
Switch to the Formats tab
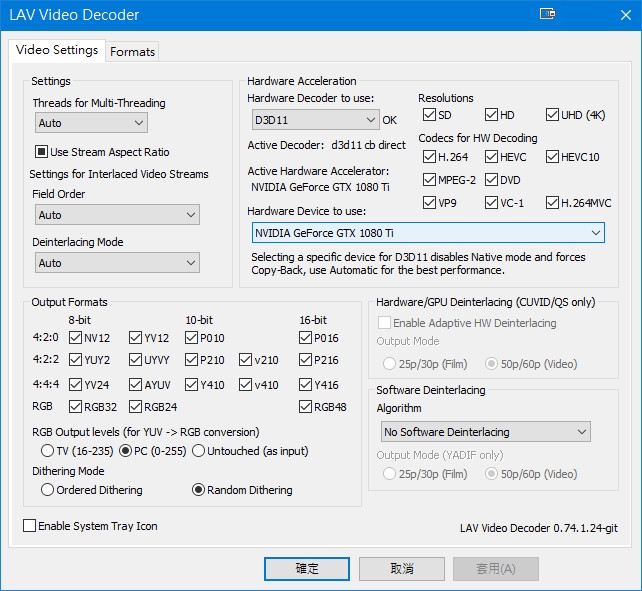coord(132,52)
